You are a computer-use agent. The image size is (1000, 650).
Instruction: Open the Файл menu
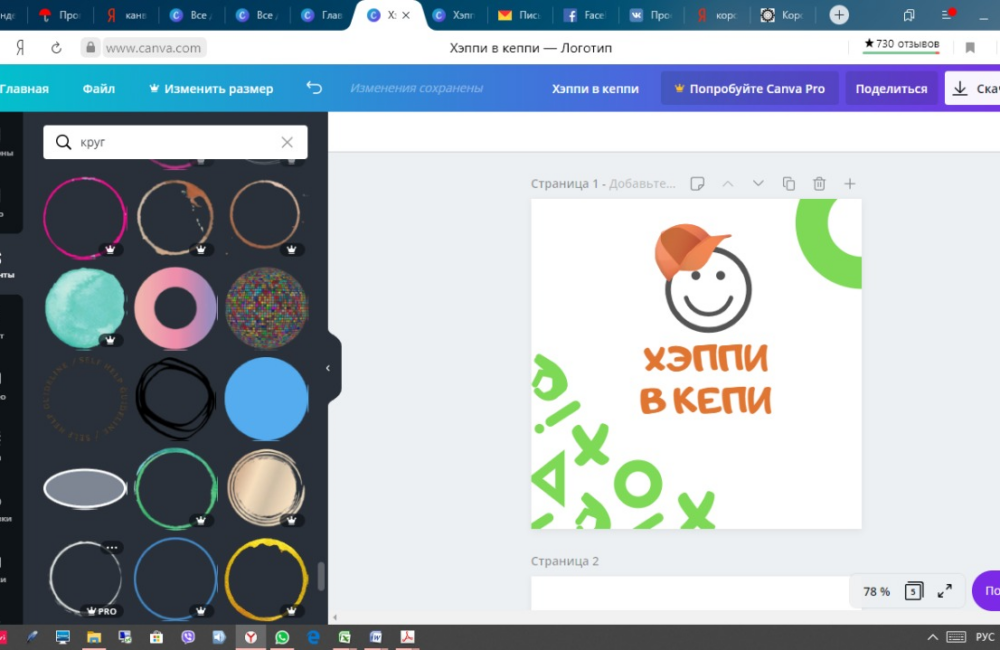click(x=99, y=89)
